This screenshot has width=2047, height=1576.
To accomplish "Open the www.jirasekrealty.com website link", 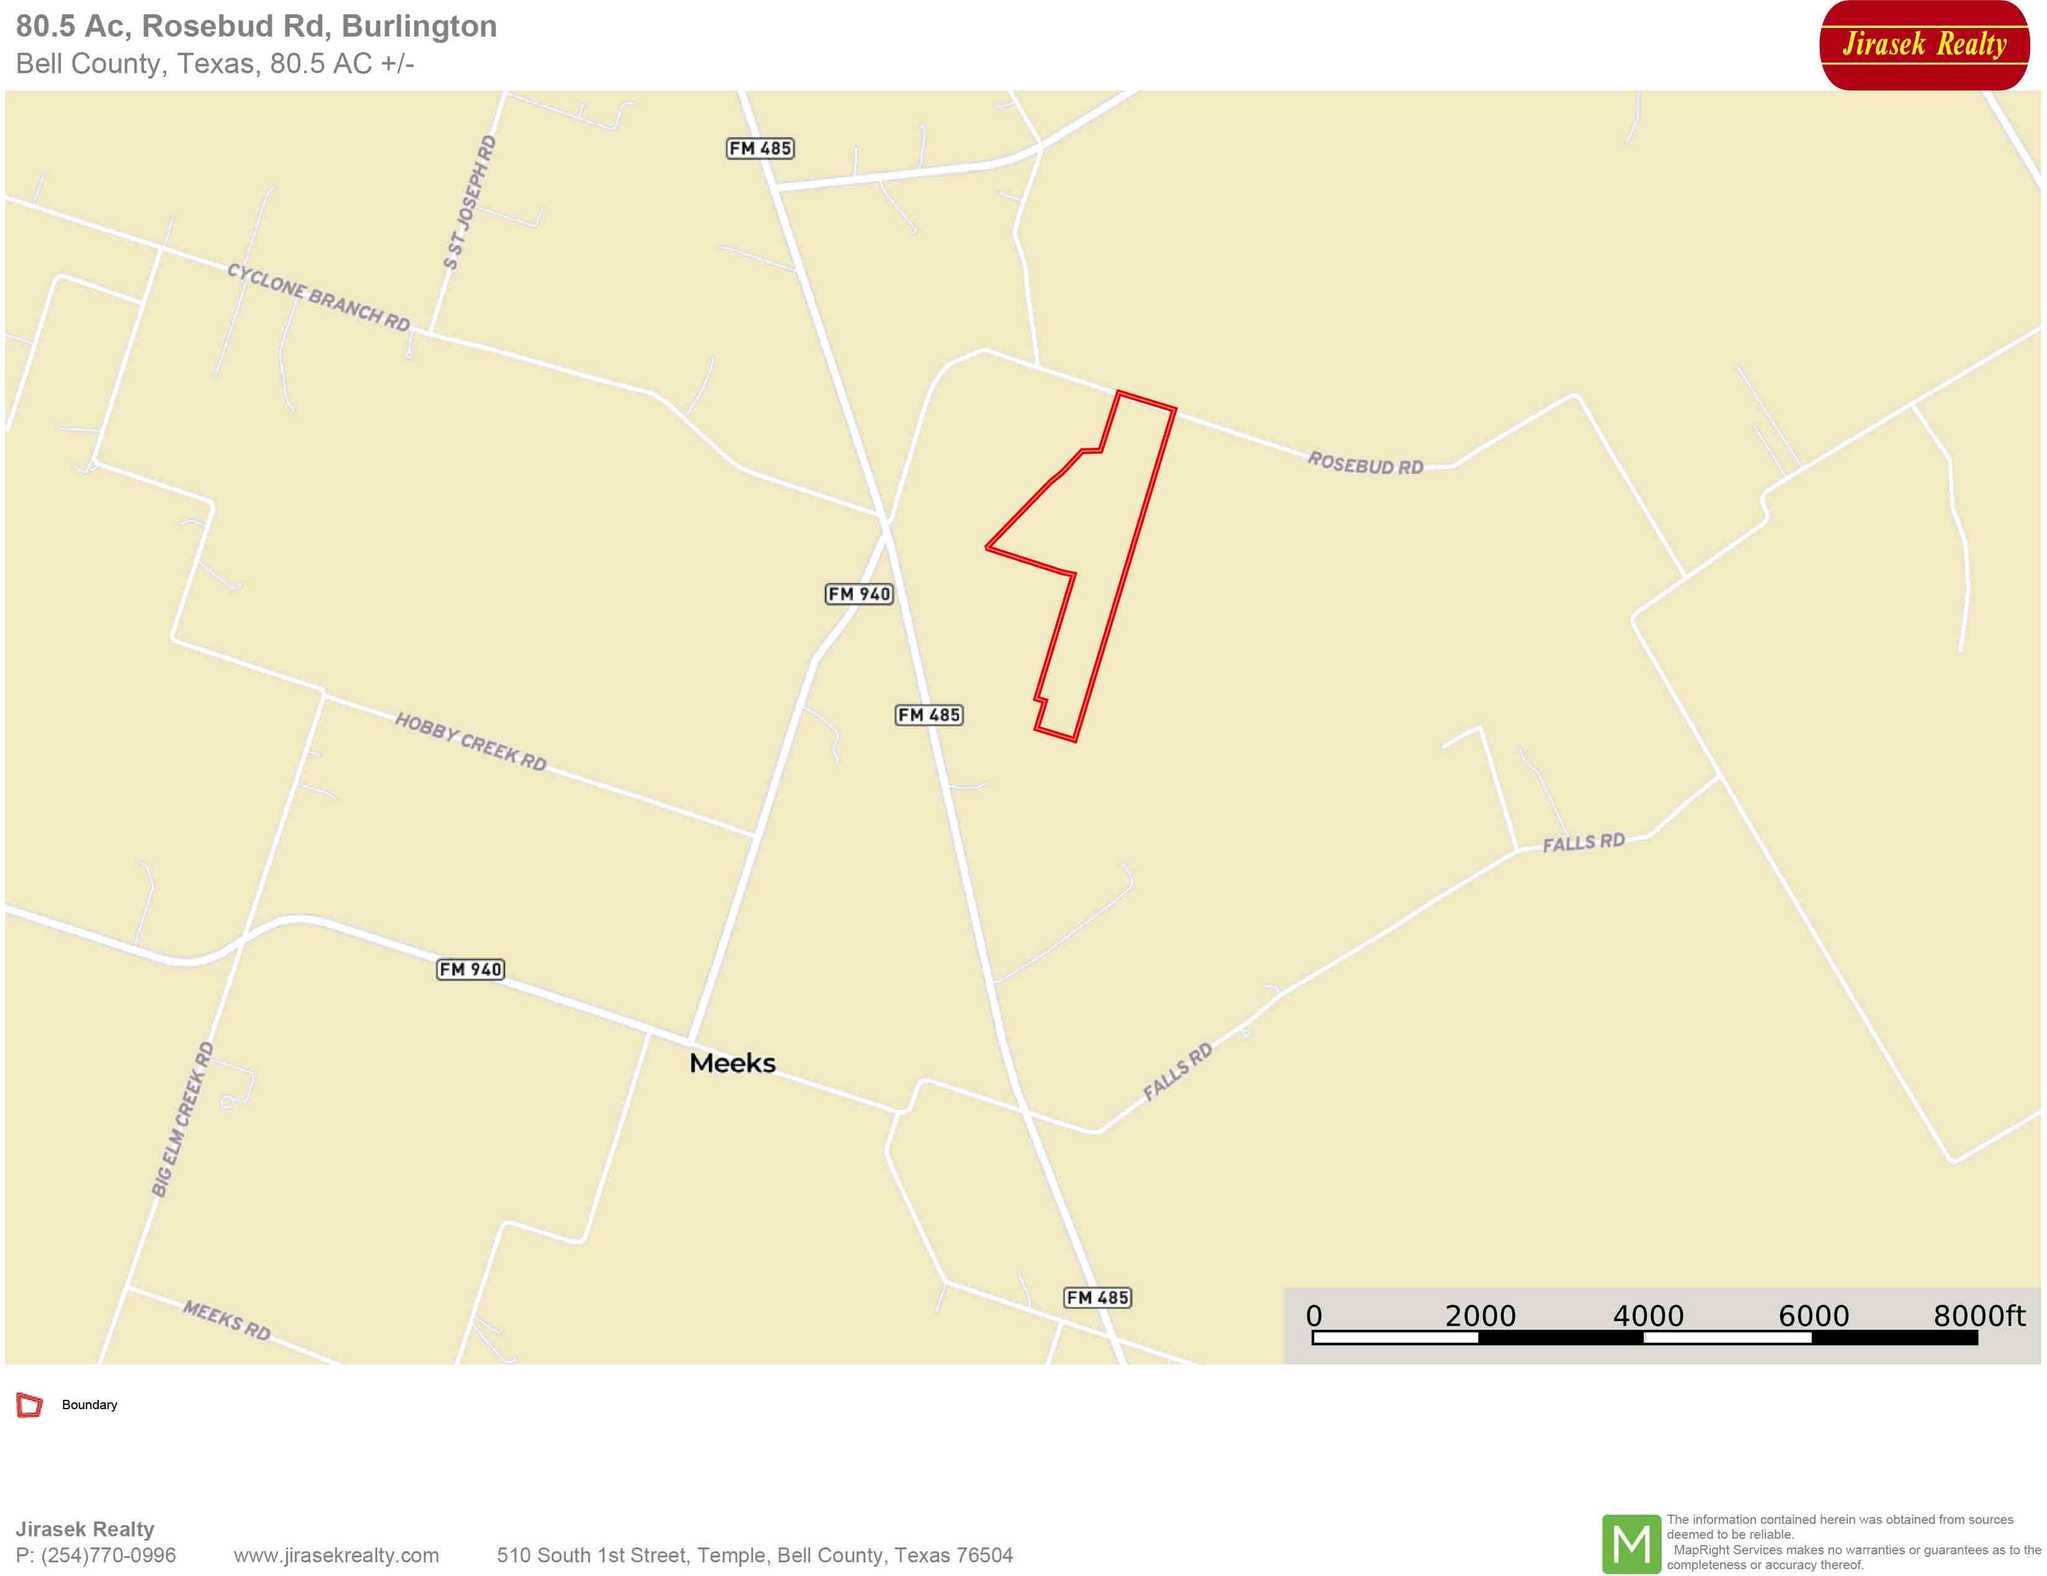I will click(336, 1555).
